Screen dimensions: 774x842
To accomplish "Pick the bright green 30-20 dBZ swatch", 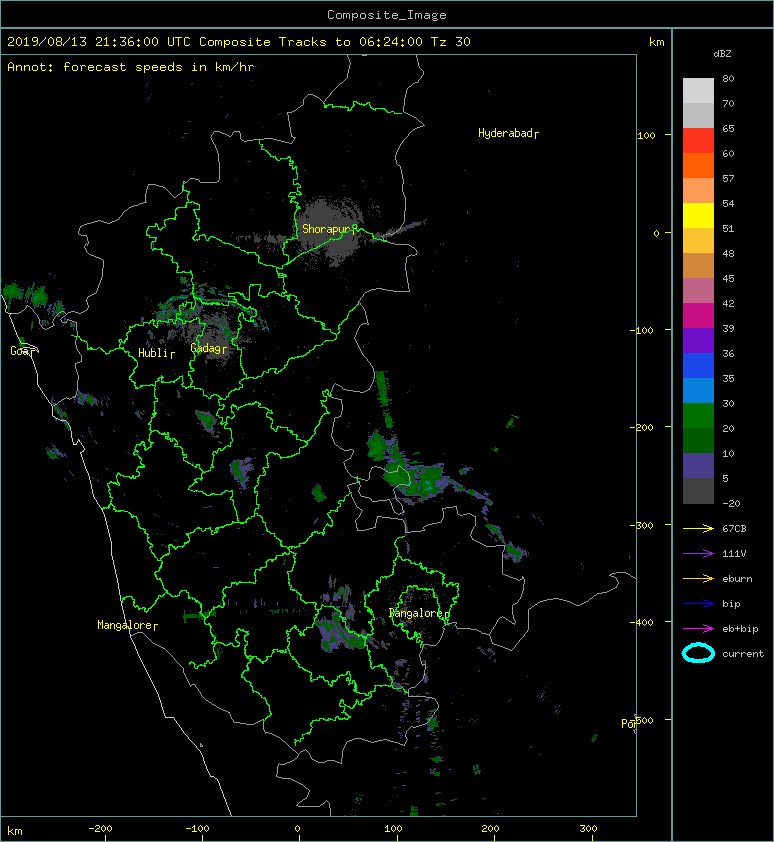I will coord(698,415).
